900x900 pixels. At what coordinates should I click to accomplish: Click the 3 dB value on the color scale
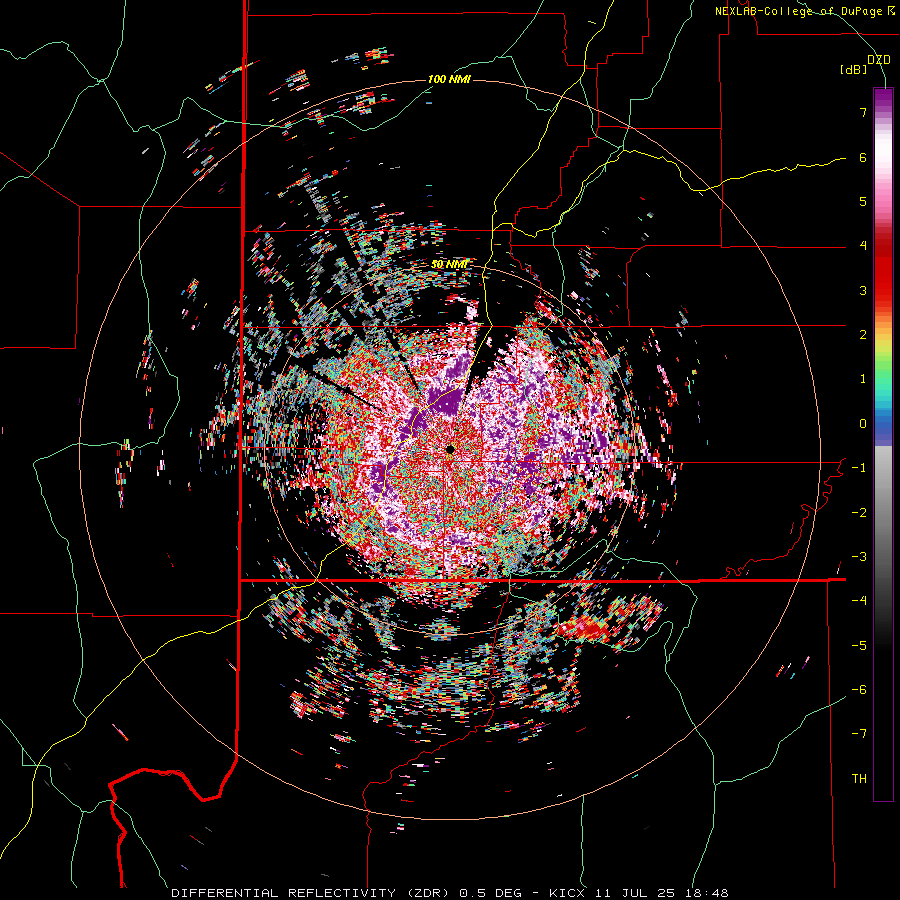(x=863, y=290)
